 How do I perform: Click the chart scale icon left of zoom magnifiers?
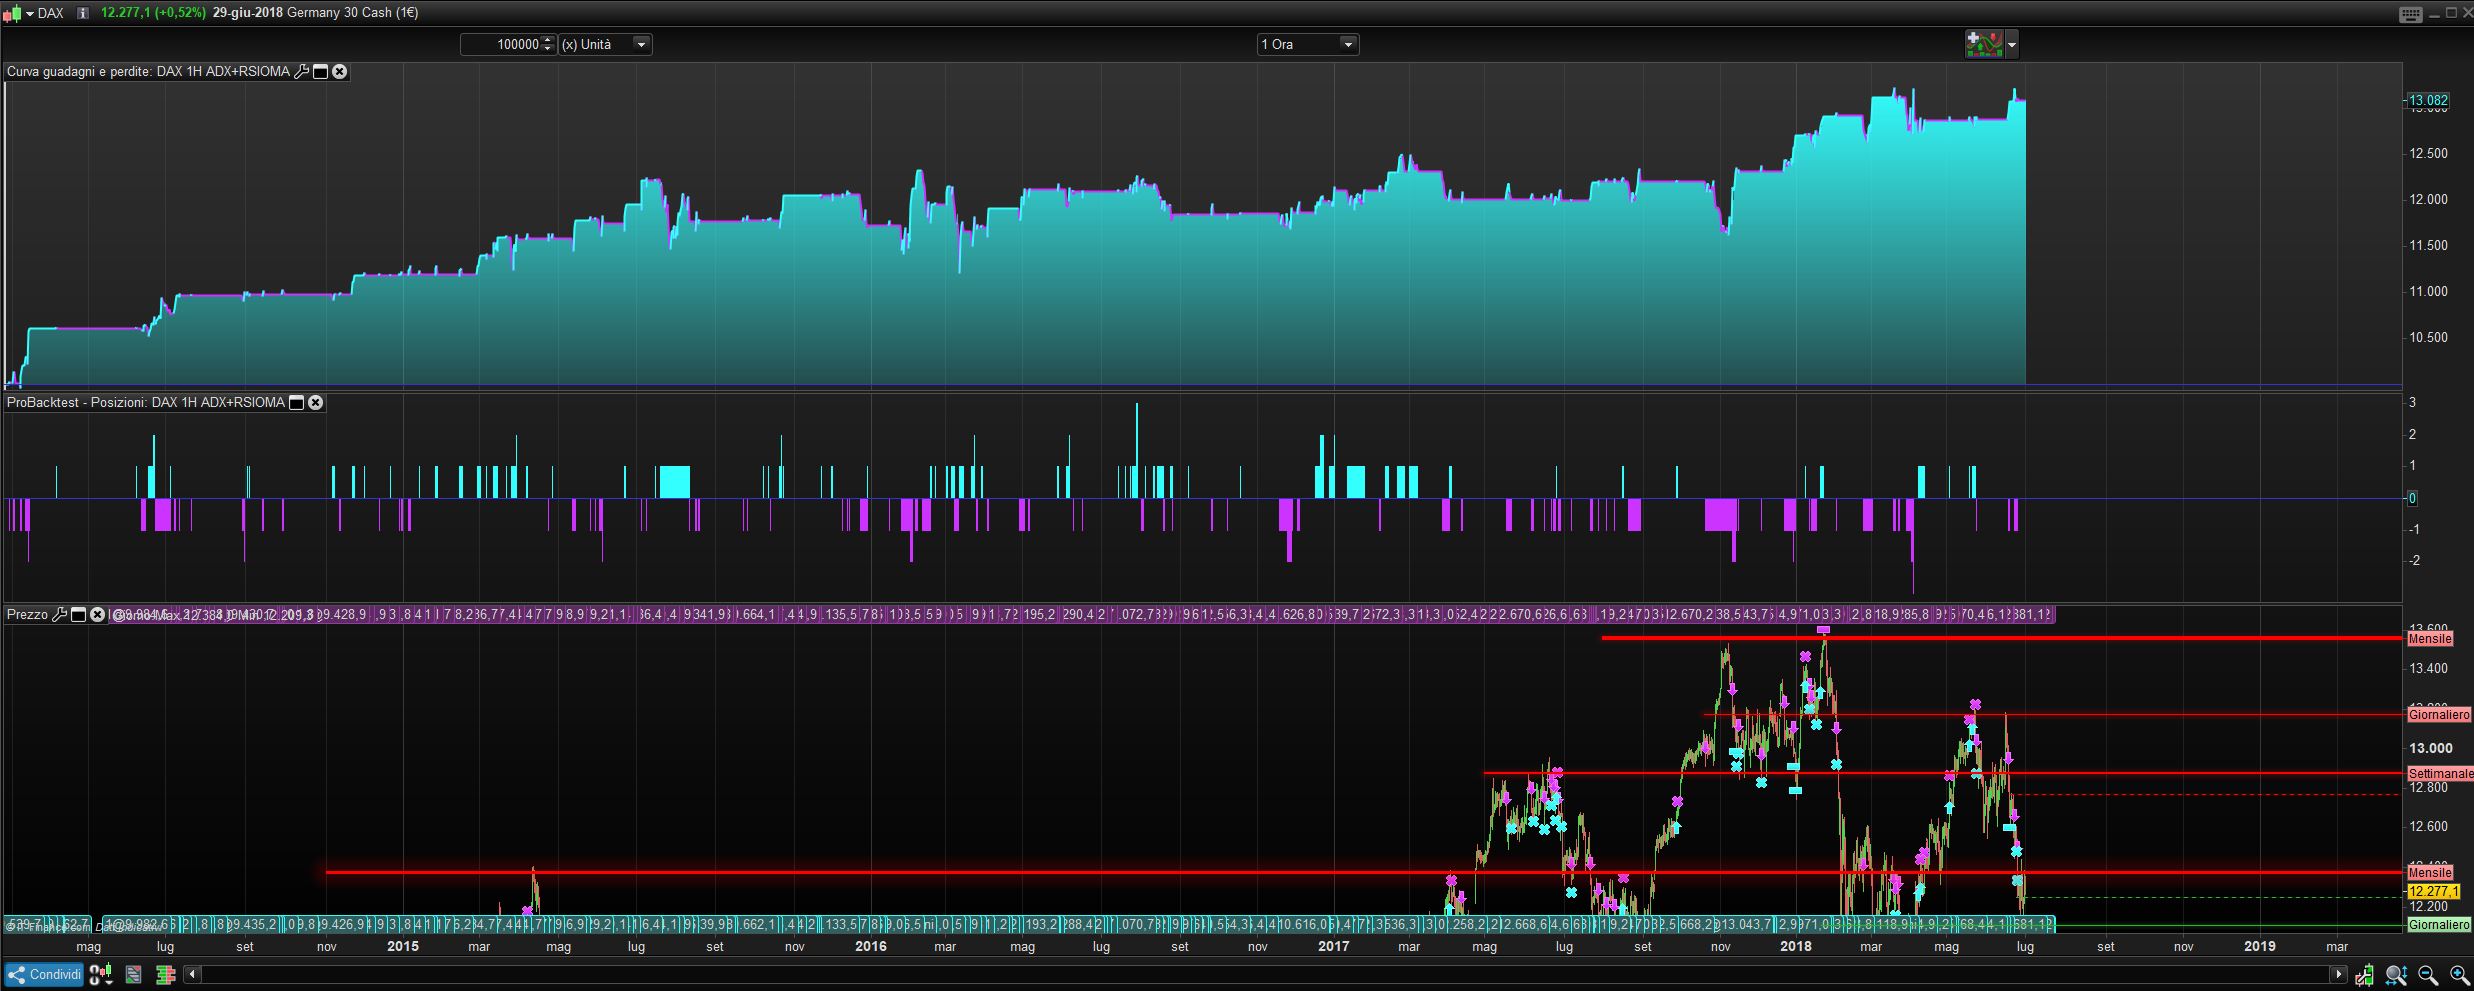pyautogui.click(x=2365, y=975)
